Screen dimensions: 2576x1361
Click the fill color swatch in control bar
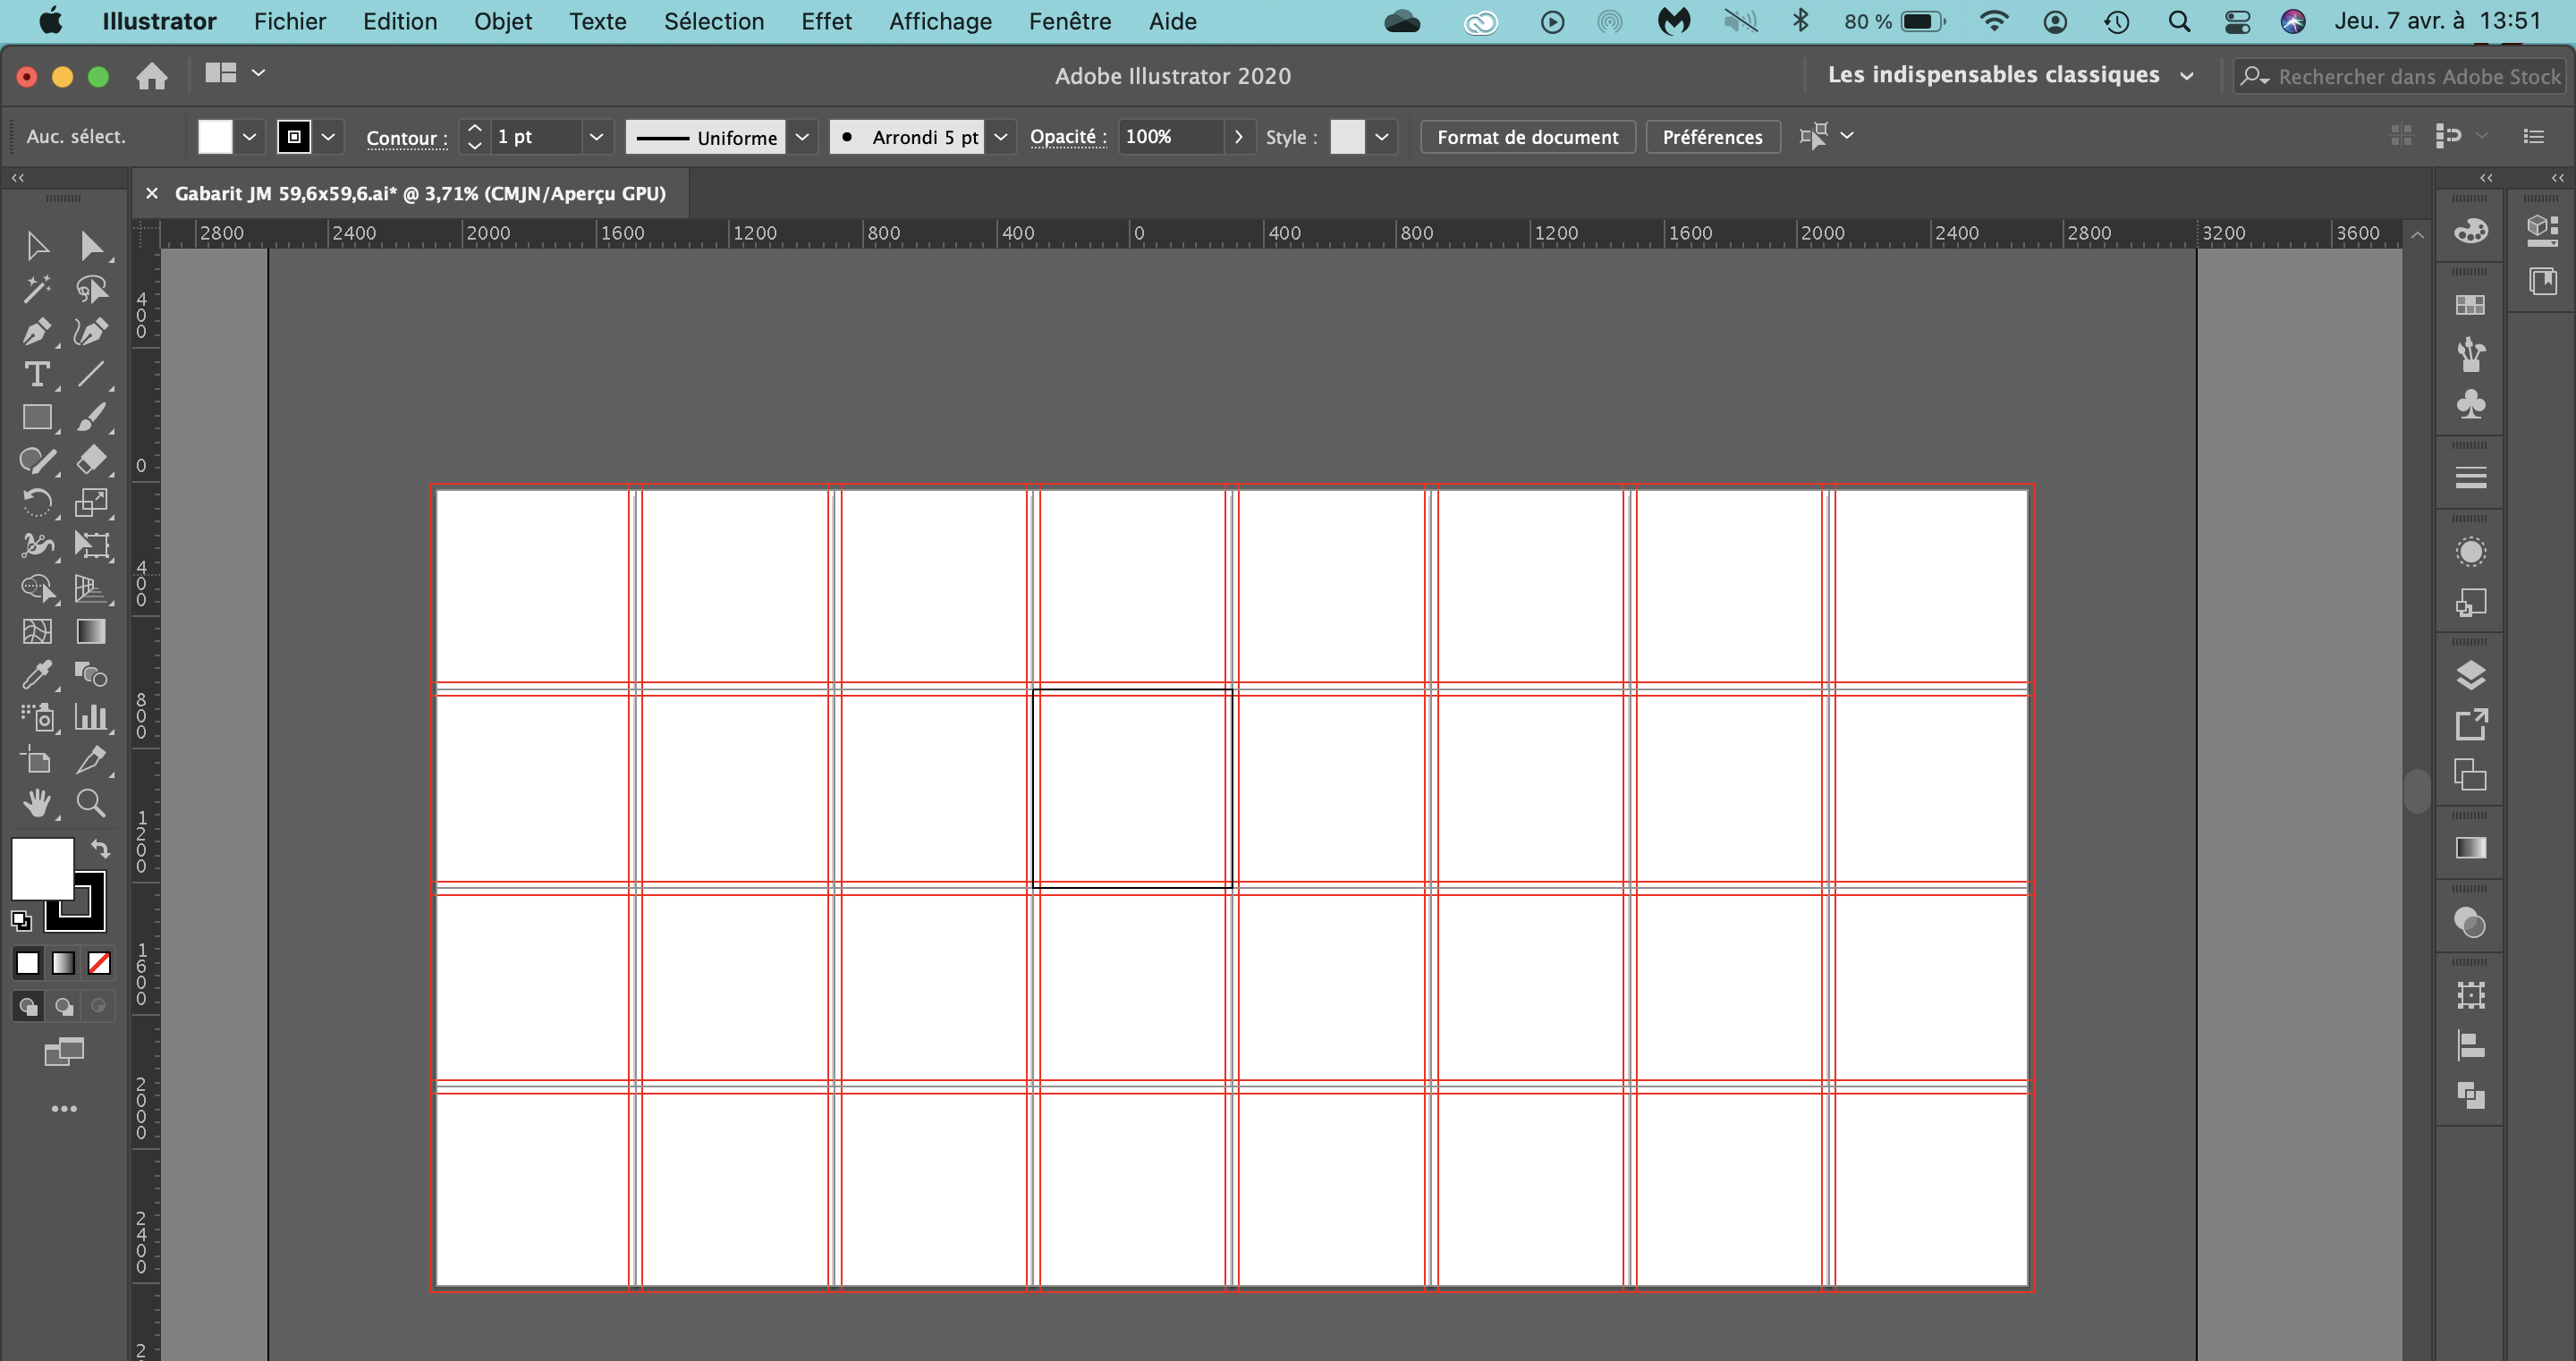click(x=215, y=137)
